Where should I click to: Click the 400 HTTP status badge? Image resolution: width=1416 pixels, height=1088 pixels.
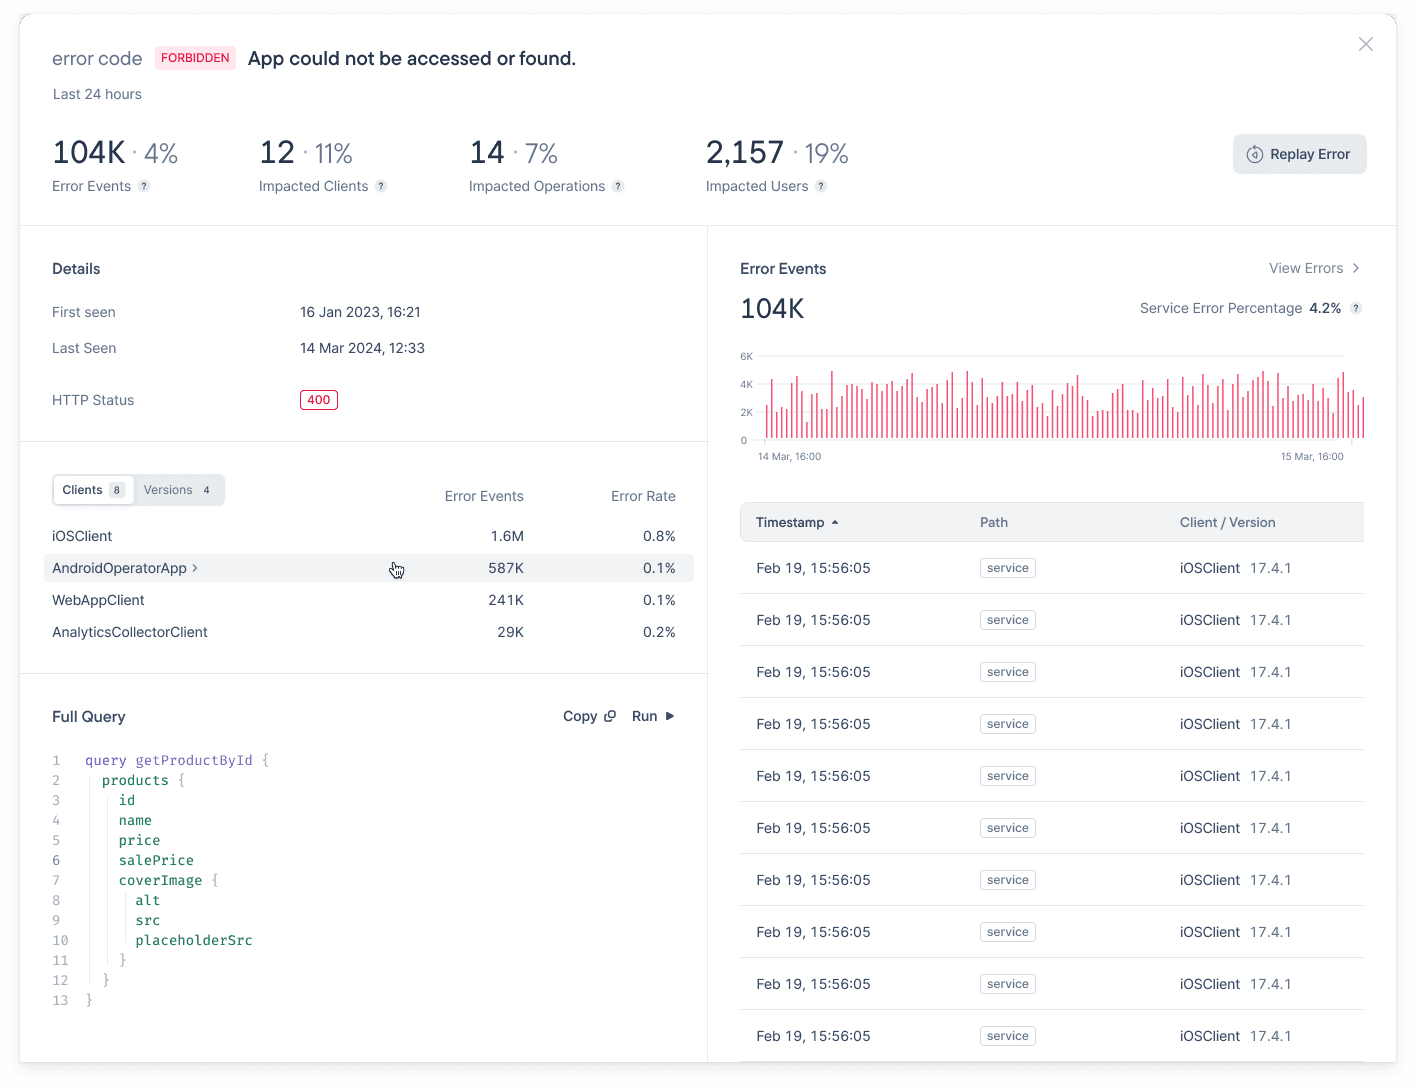(318, 400)
